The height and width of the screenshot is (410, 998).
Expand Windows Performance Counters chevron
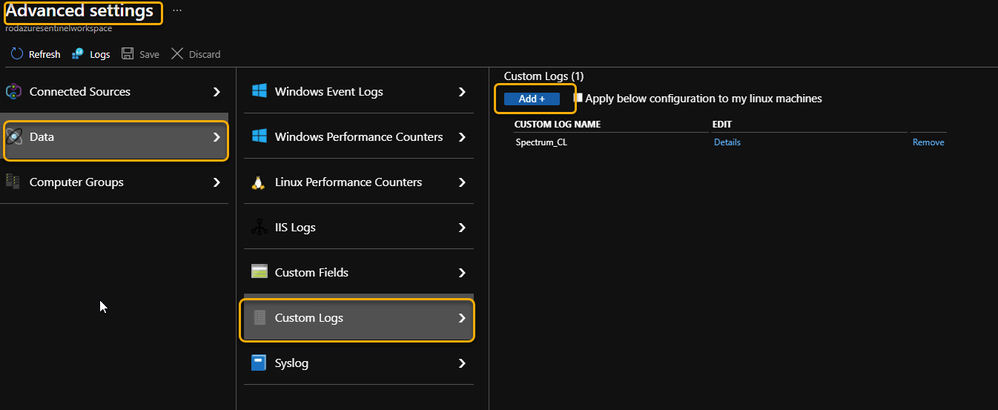[x=462, y=137]
